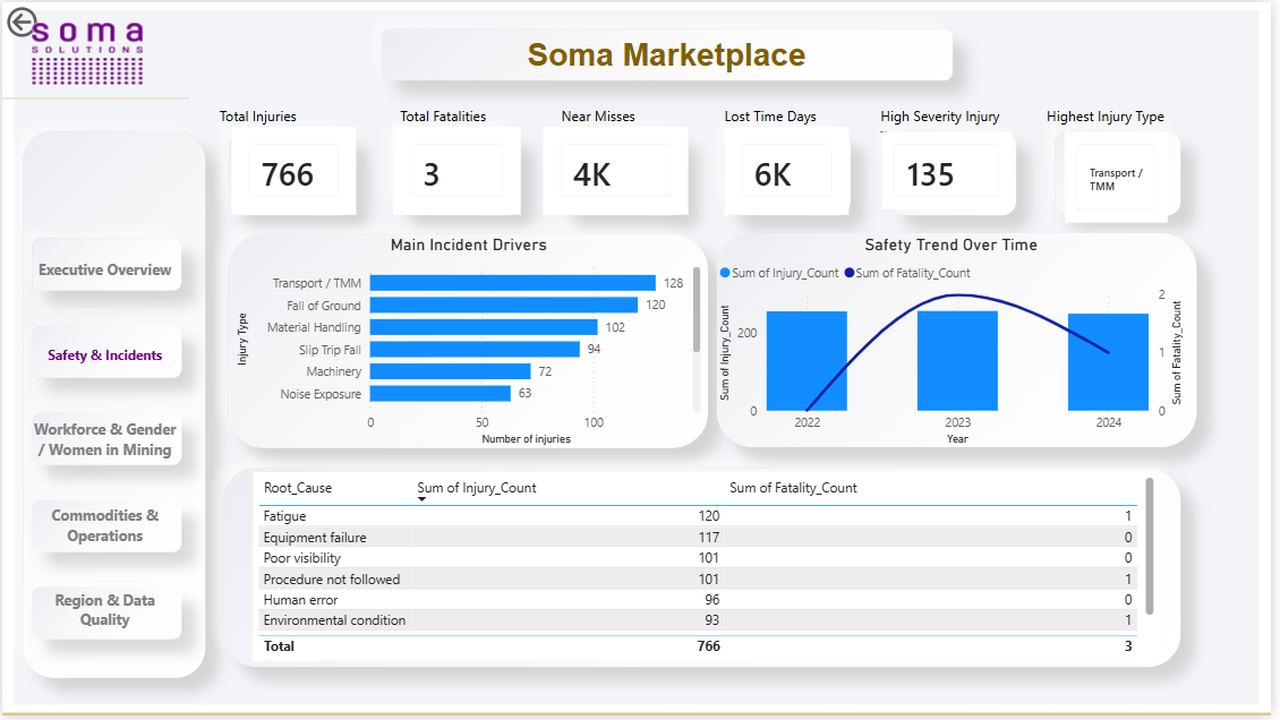Click the Poor visibility row
The height and width of the screenshot is (720, 1280).
click(698, 558)
